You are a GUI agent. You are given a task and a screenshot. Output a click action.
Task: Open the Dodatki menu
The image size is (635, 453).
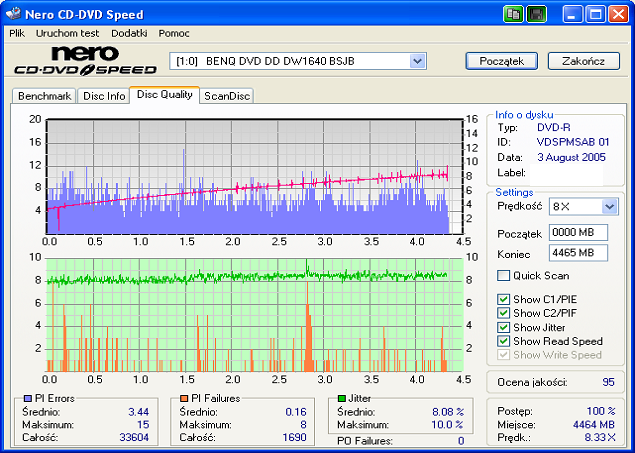click(129, 34)
